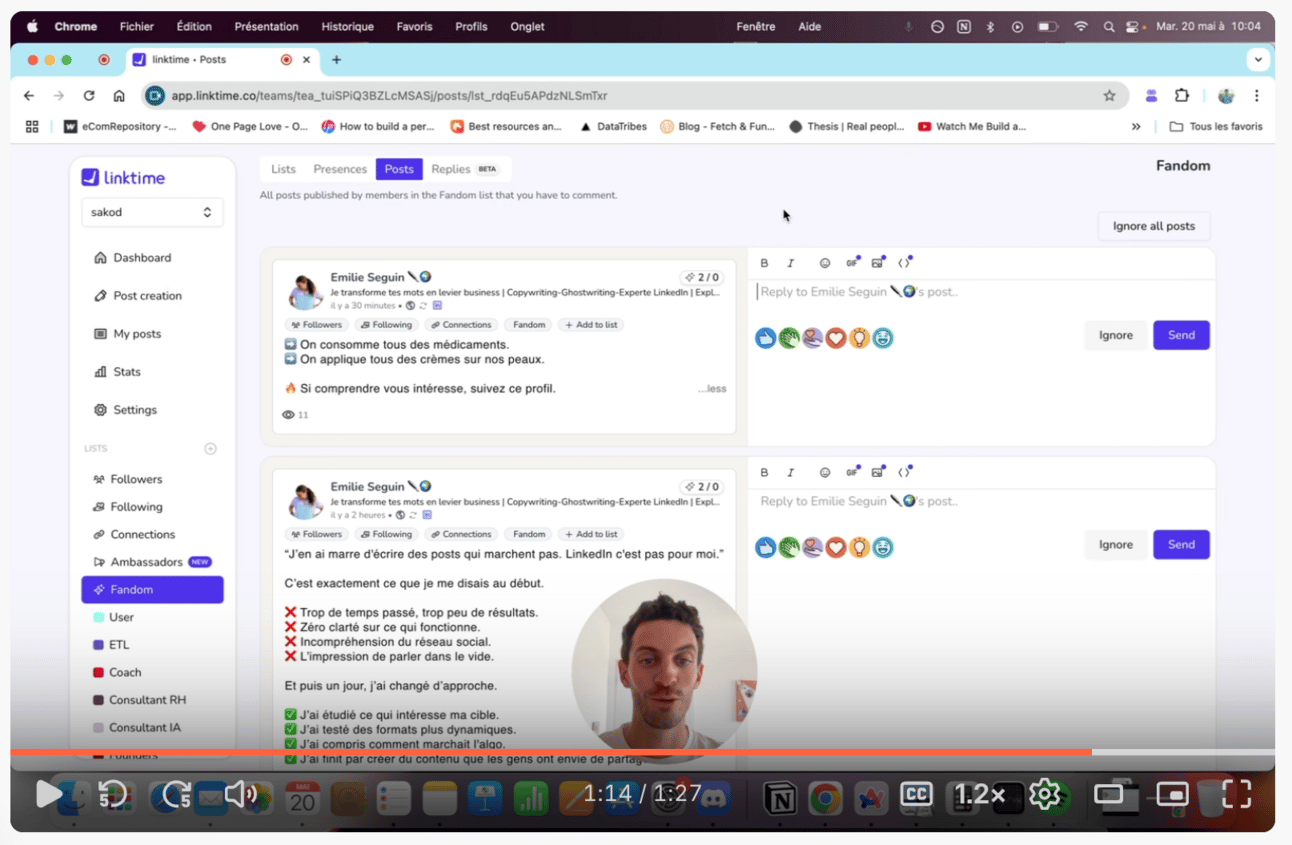Viewport: 1292px width, 845px height.
Task: Mute the video volume
Action: point(241,795)
